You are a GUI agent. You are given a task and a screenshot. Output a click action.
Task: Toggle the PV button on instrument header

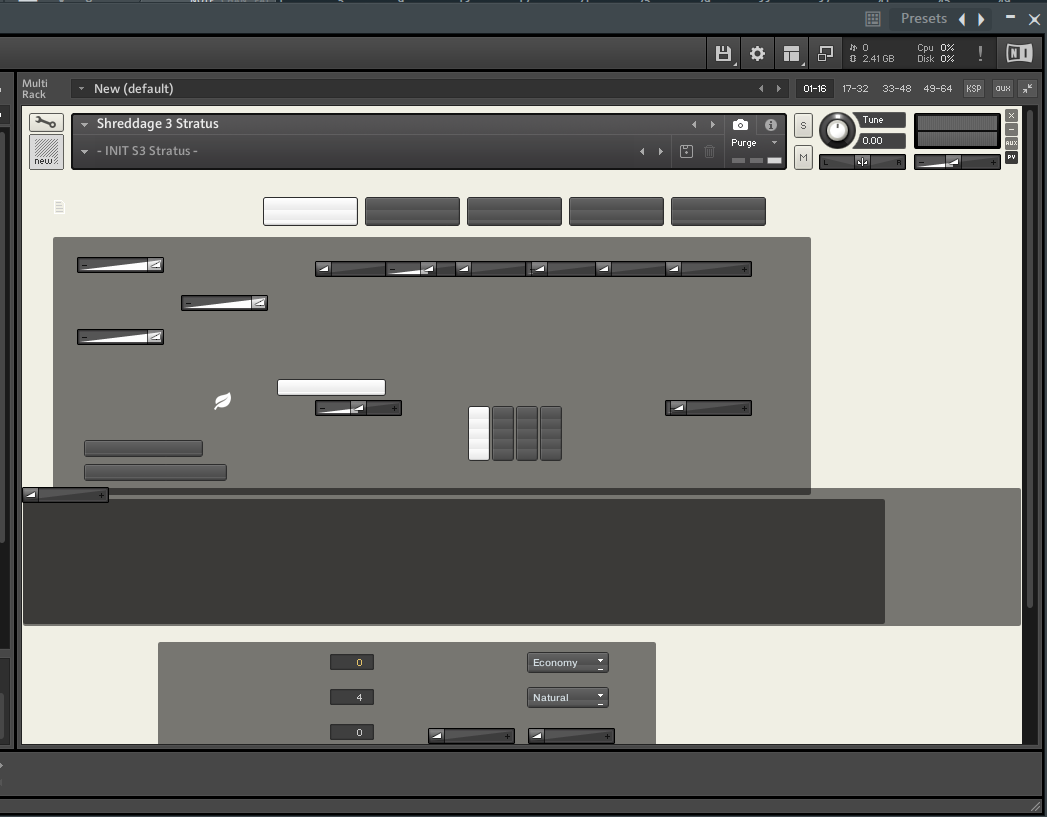[1012, 158]
